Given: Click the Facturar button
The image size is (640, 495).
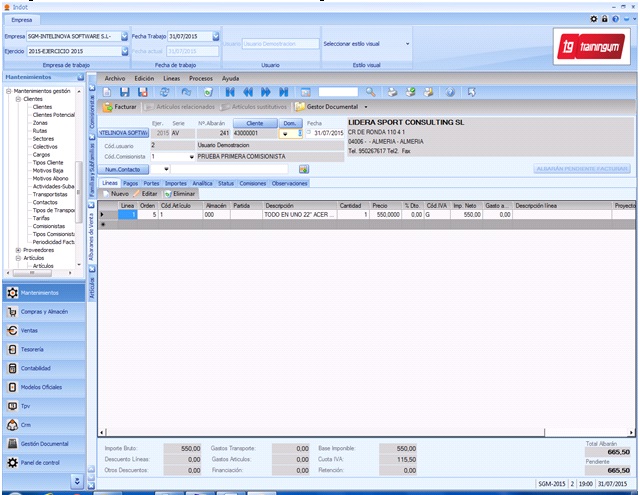Looking at the screenshot, I should (x=120, y=106).
